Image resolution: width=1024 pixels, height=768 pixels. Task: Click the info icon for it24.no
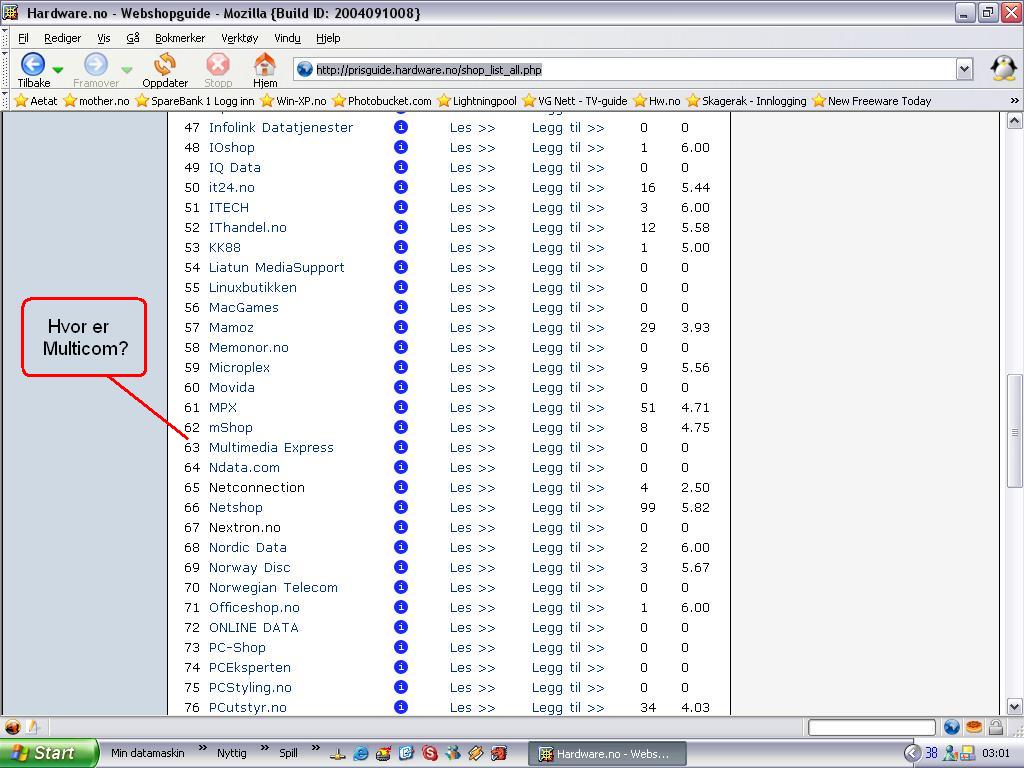(401, 187)
